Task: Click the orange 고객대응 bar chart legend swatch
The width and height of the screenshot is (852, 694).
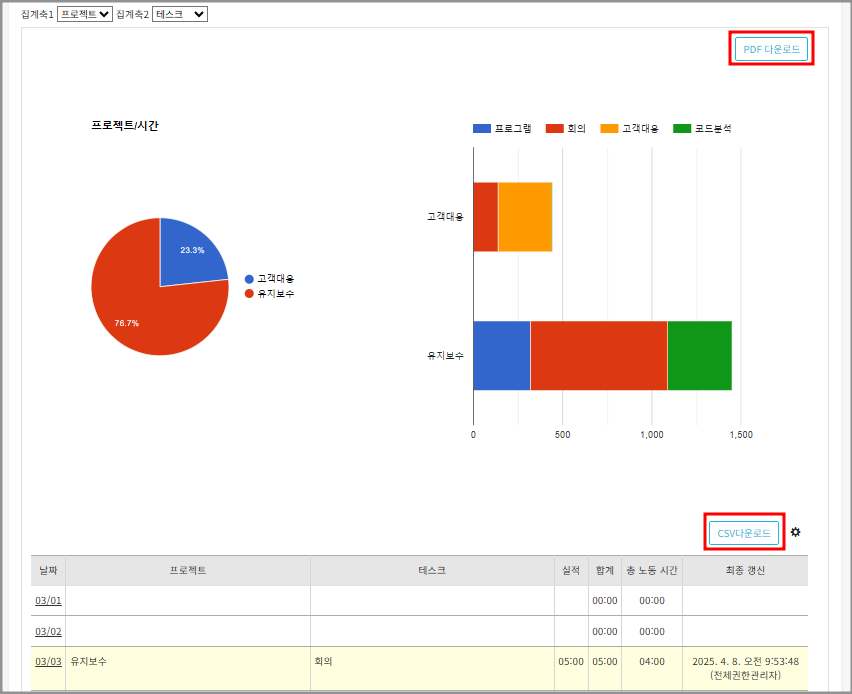Action: click(x=609, y=129)
